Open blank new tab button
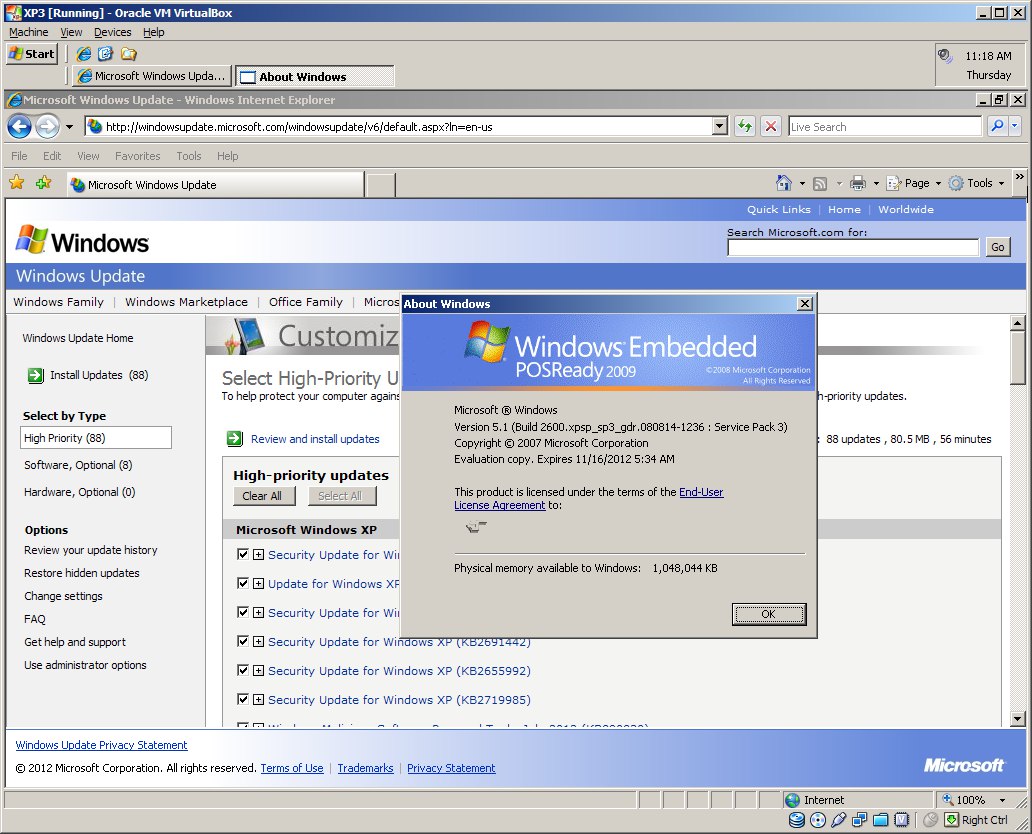The image size is (1032, 834). [x=380, y=185]
